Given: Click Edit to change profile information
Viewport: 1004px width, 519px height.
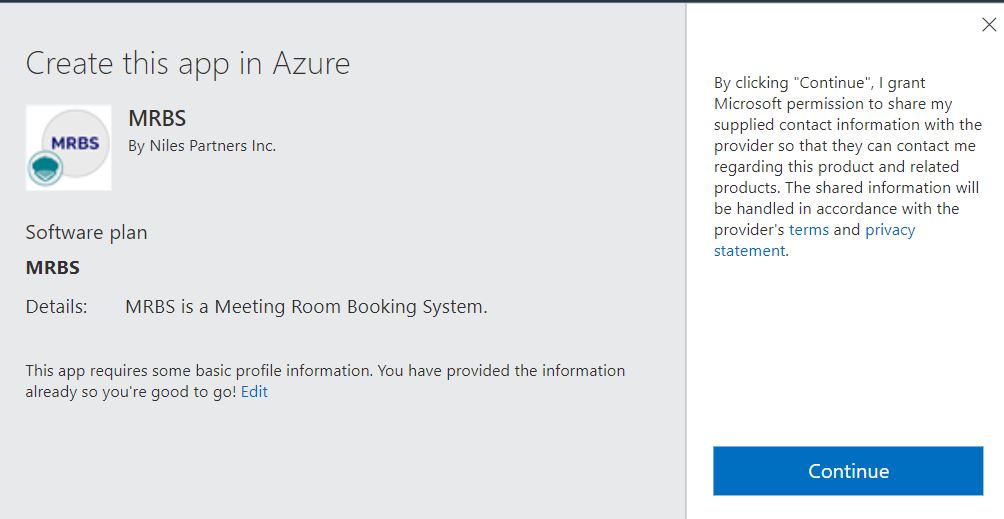Looking at the screenshot, I should 254,392.
